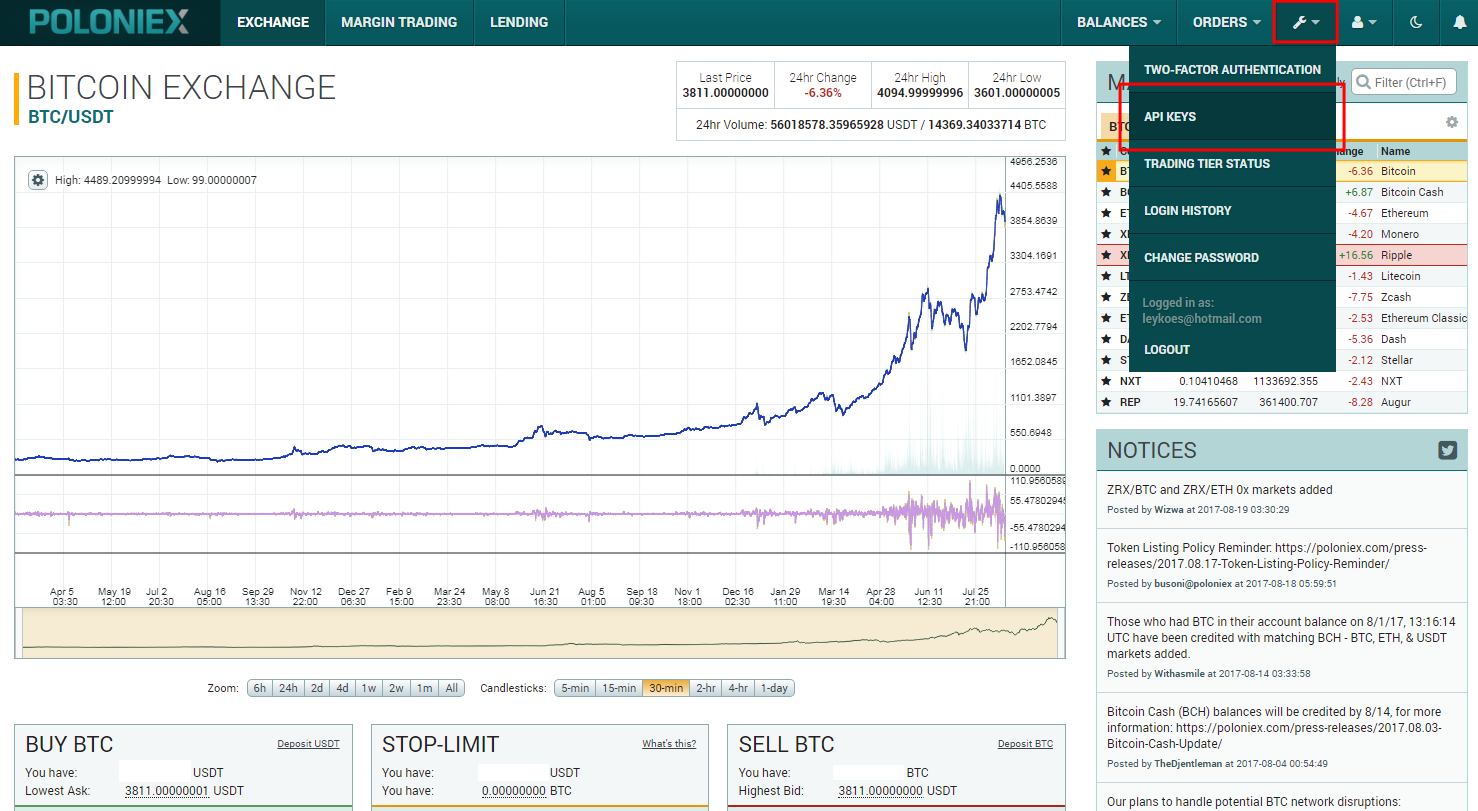Switch to night mode with moon icon
This screenshot has height=811, width=1478.
coord(1416,22)
